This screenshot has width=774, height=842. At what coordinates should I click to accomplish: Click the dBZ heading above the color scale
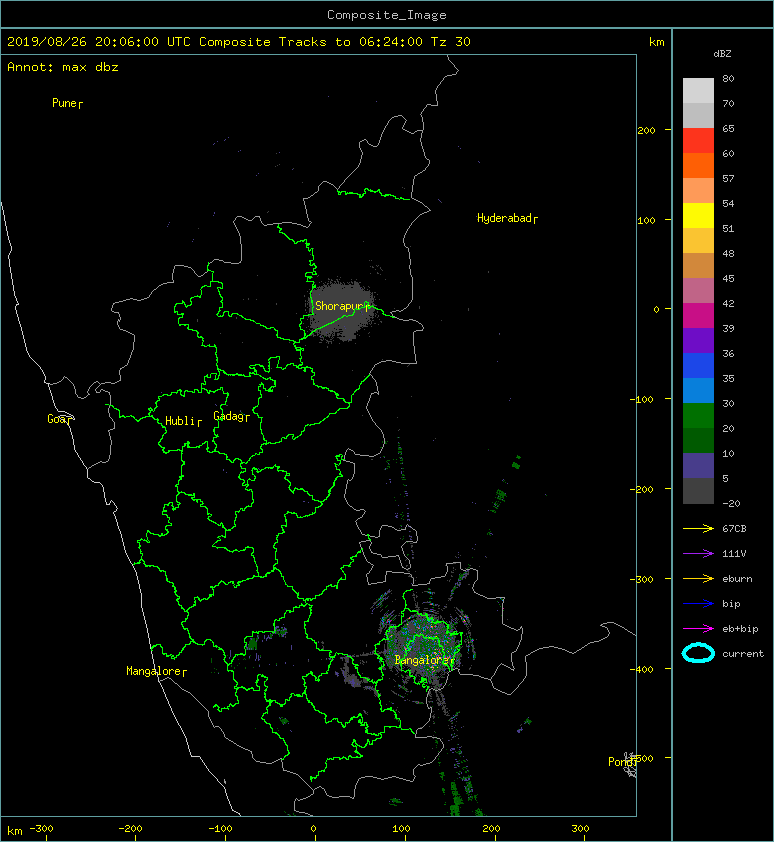click(722, 54)
